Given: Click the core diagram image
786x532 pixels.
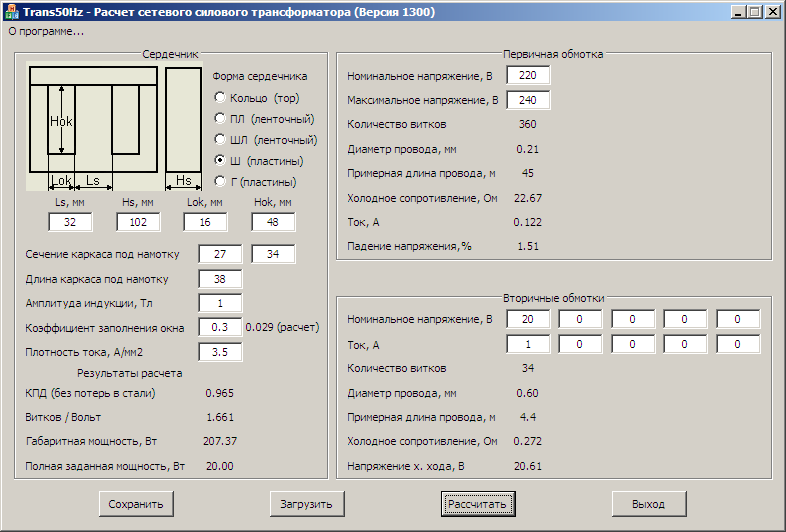Looking at the screenshot, I should point(115,126).
